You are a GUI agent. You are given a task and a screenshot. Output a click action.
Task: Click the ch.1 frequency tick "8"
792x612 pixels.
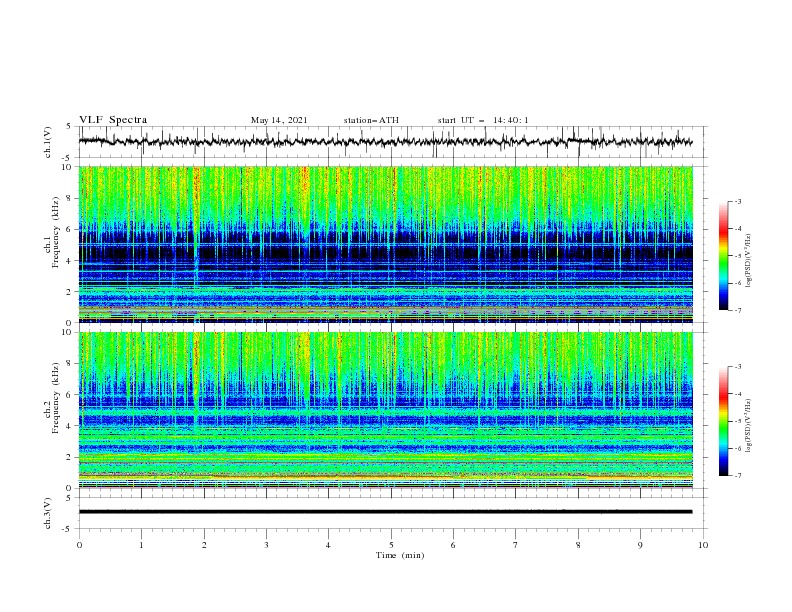point(70,198)
